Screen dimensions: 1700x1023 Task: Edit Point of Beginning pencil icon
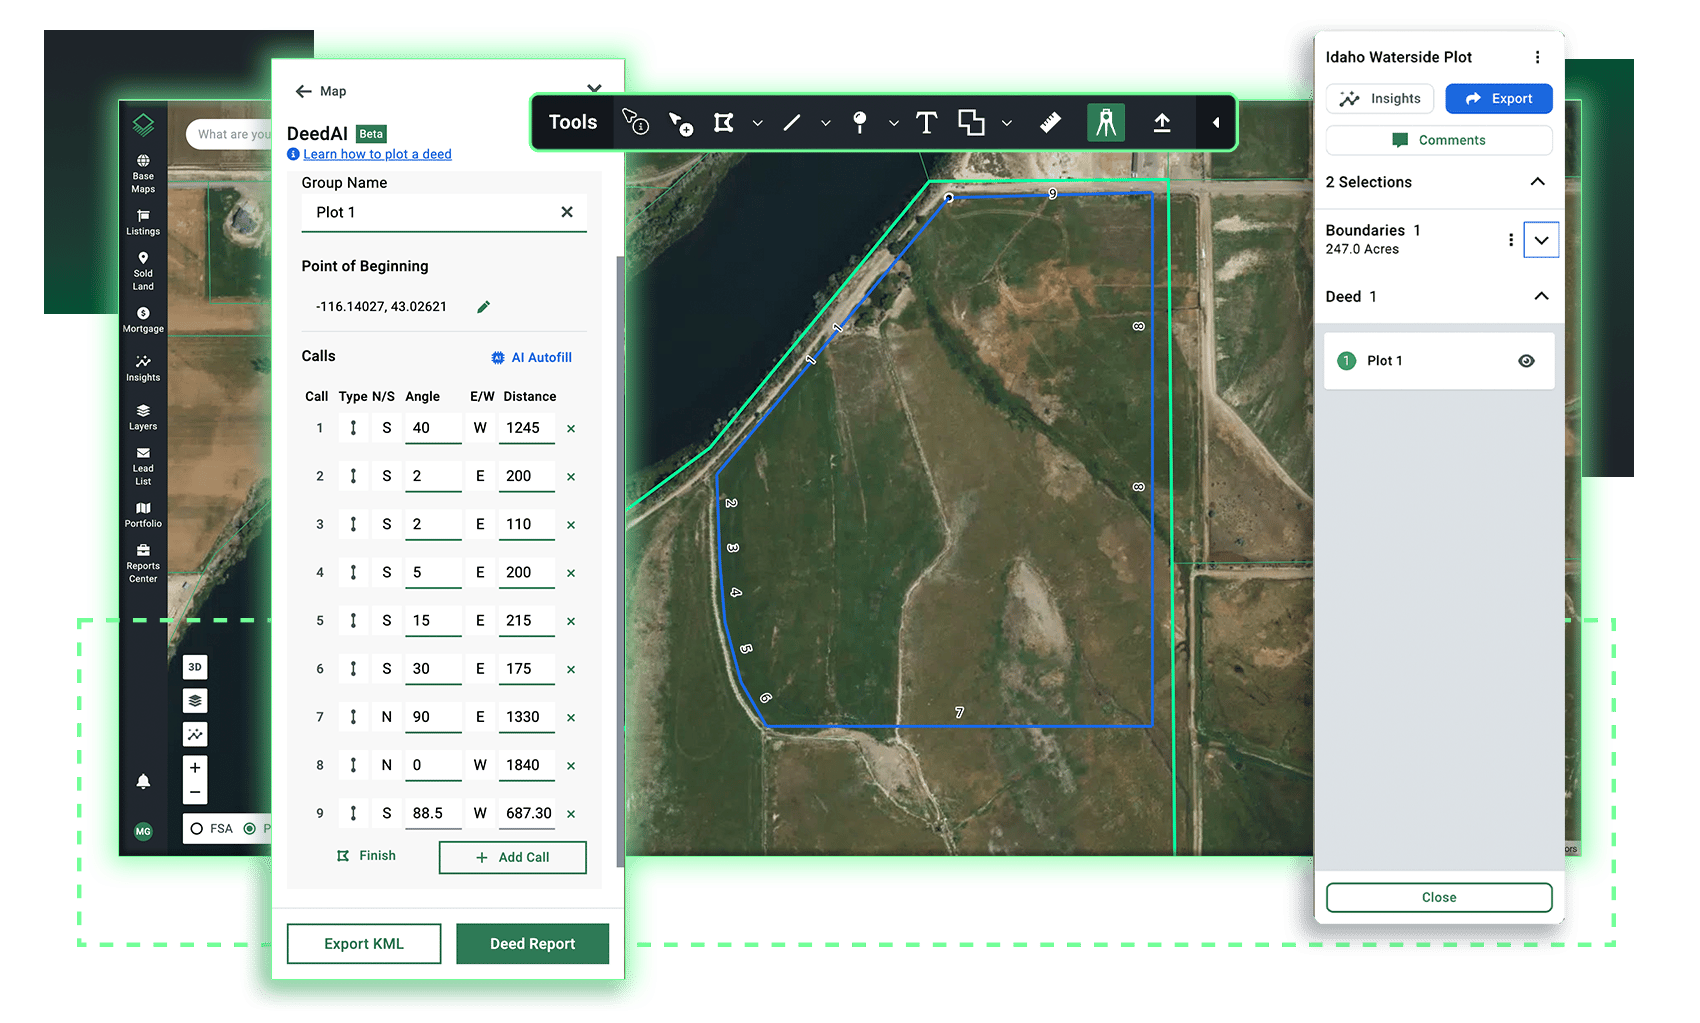[483, 307]
